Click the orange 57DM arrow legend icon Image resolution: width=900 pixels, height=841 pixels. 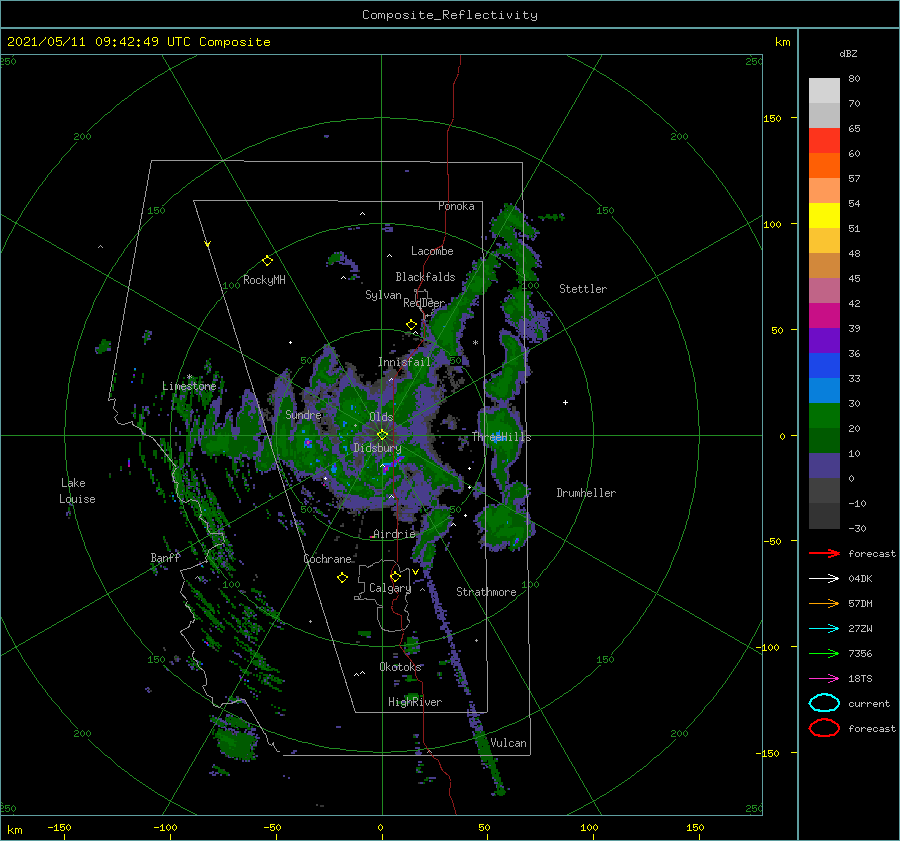(x=824, y=603)
